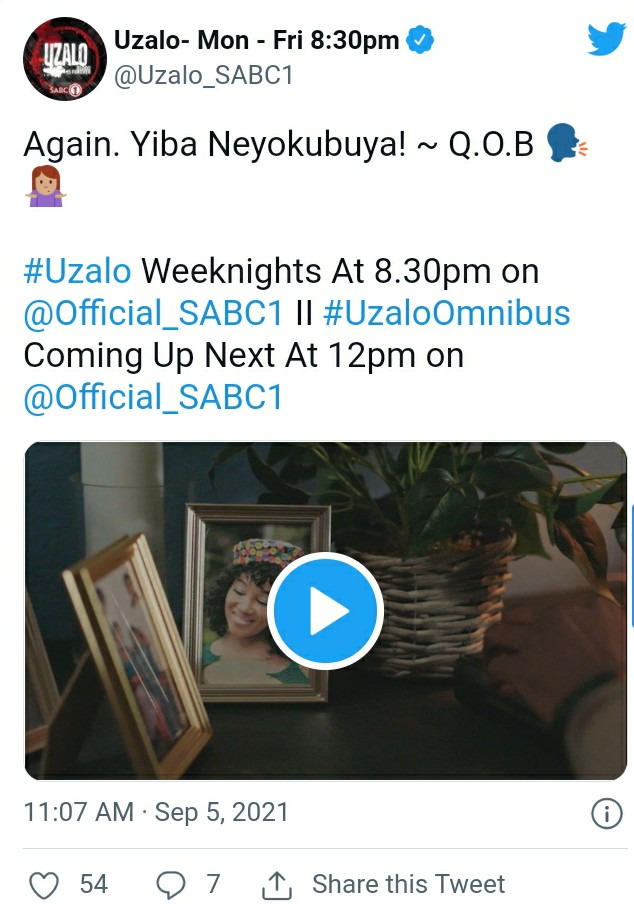
Task: Click the 54 likes count
Action: point(93,884)
